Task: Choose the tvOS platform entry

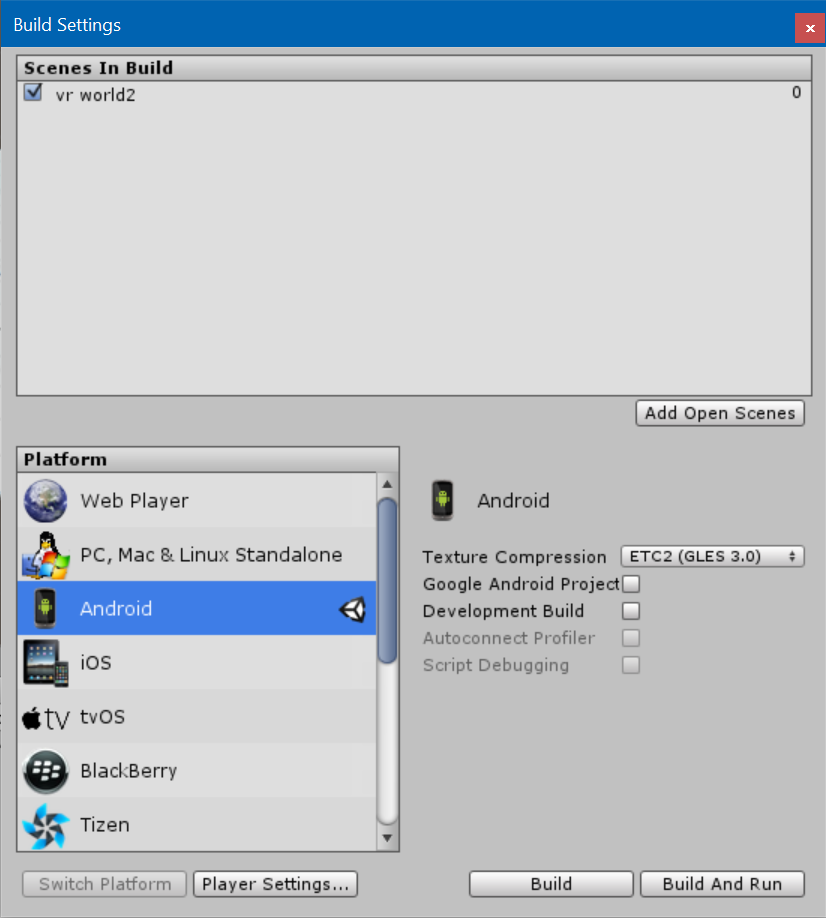Action: 197,717
